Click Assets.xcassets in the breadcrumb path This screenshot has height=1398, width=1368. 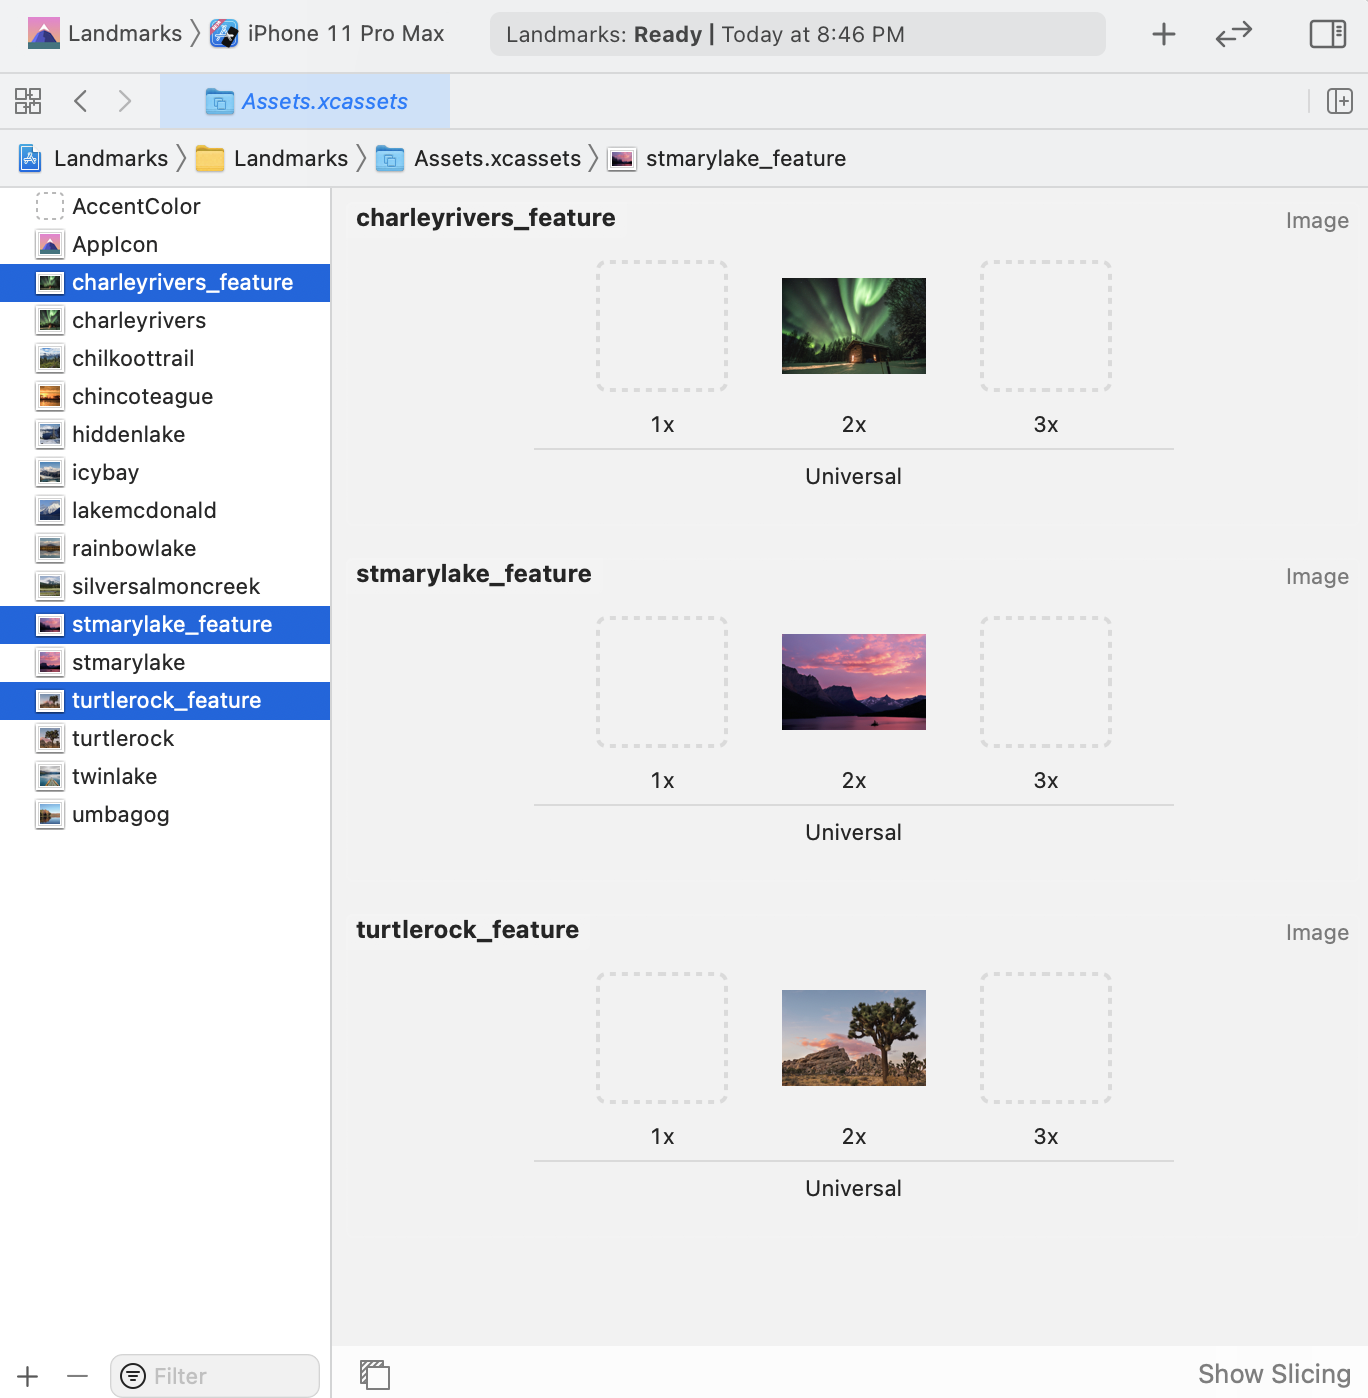point(496,158)
